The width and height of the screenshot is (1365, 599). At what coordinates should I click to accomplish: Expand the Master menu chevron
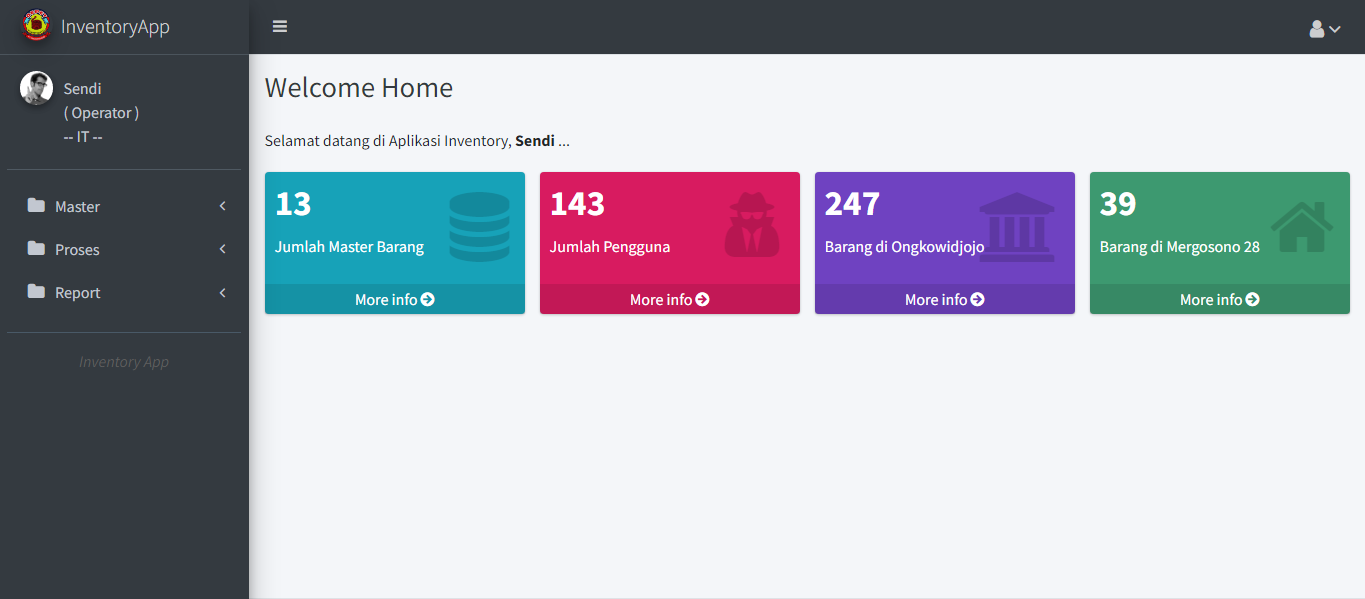point(222,206)
